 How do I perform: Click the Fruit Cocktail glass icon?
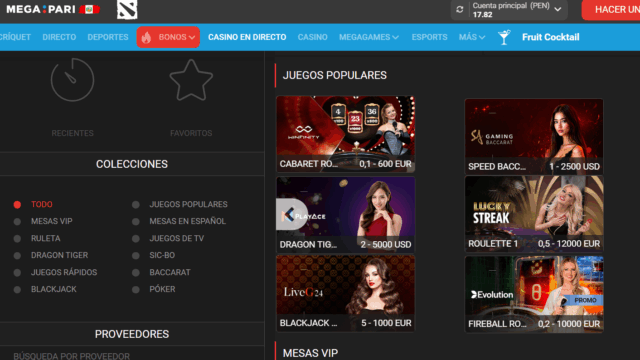[504, 37]
